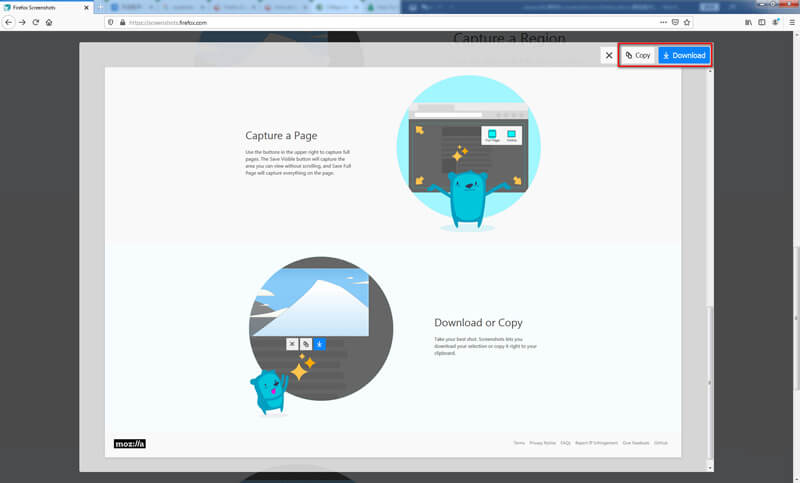Open the Library icon in toolbar
The height and width of the screenshot is (483, 800).
(747, 22)
